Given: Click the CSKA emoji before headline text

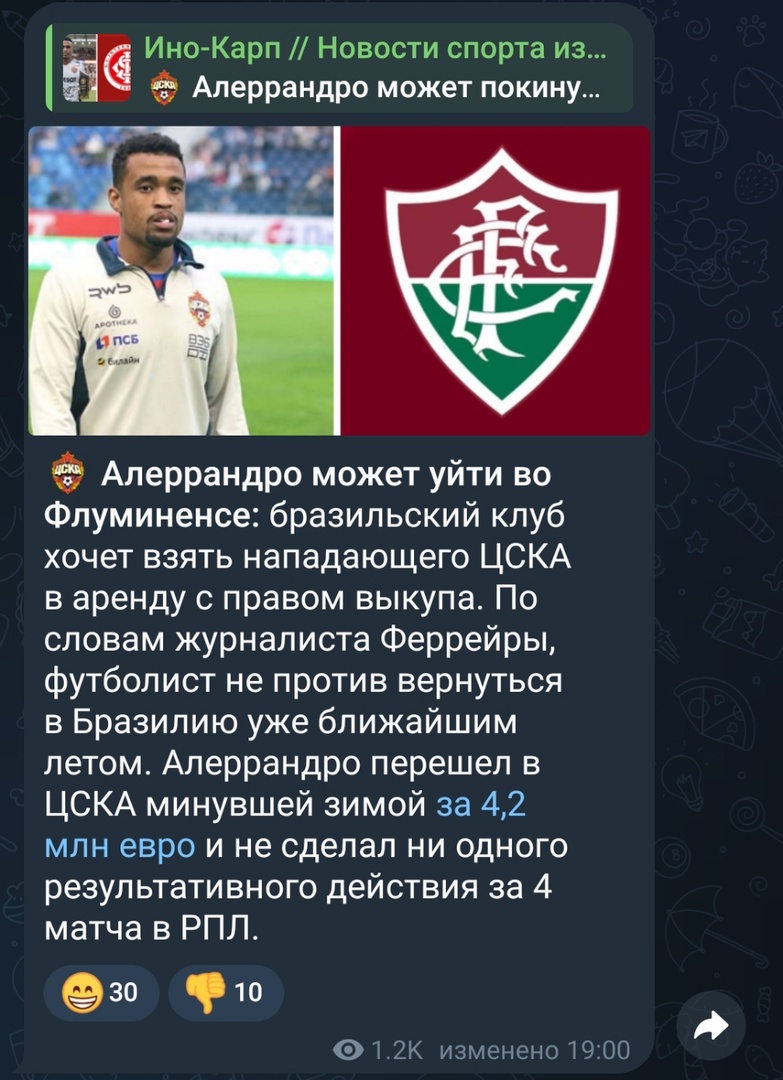Looking at the screenshot, I should click(67, 472).
